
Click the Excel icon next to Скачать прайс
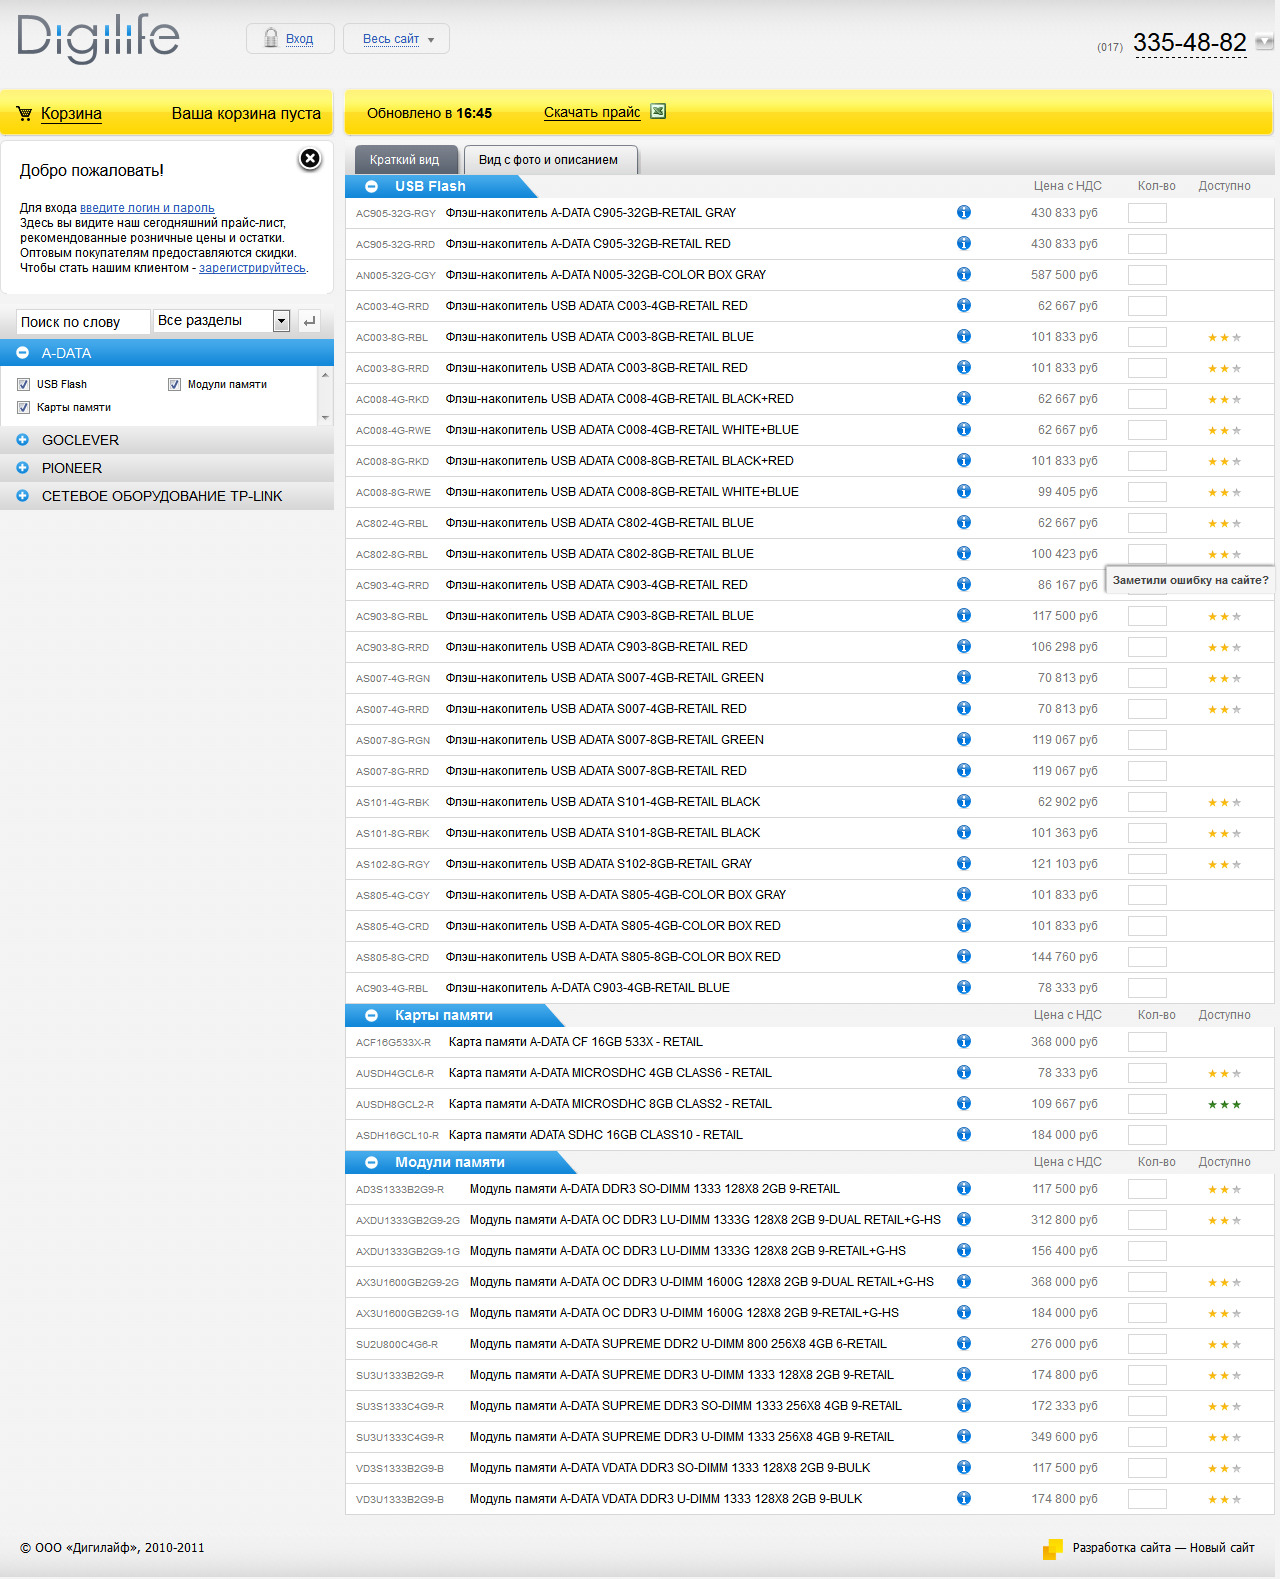pyautogui.click(x=658, y=111)
